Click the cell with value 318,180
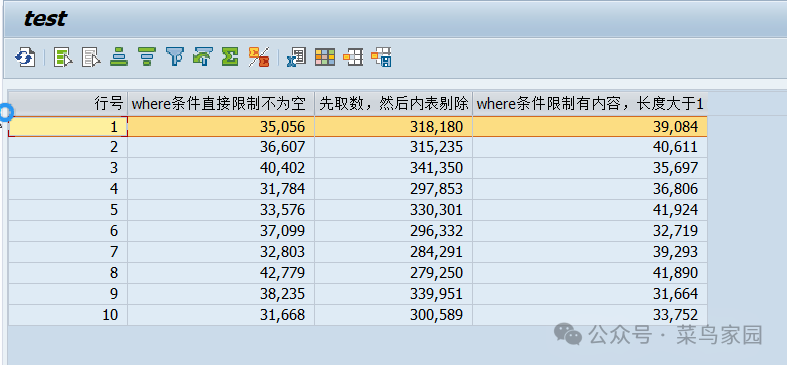787x365 pixels. coord(394,127)
